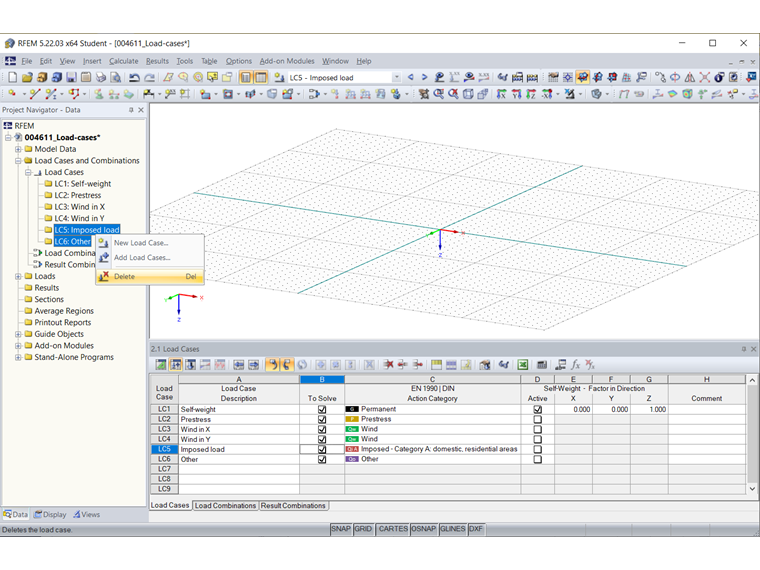Viewport: 760px width, 570px height.
Task: Switch navigator to Display tab
Action: (x=50, y=514)
